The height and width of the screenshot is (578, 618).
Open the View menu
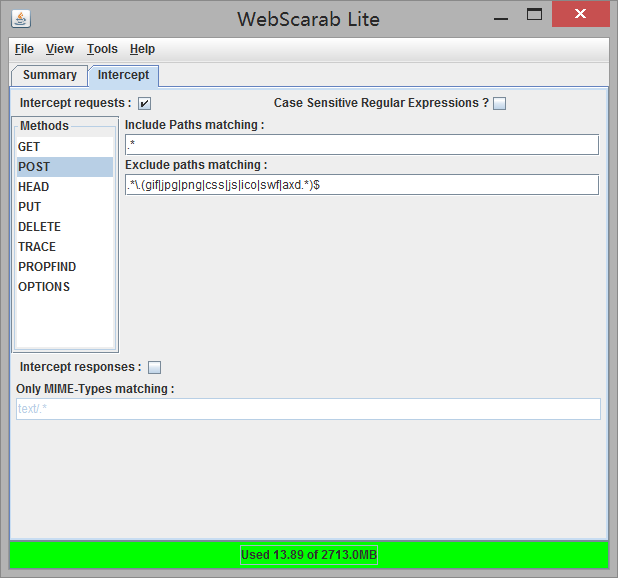pos(60,49)
